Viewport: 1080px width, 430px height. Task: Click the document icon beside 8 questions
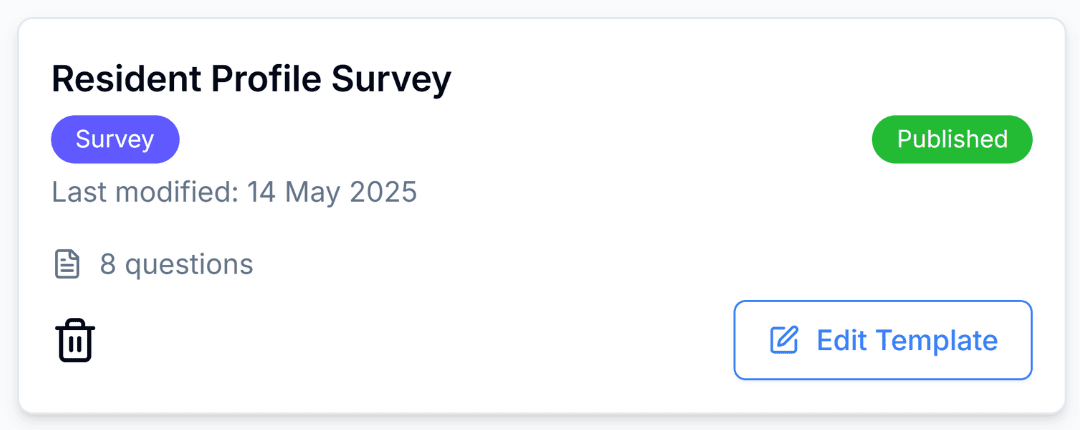(66, 265)
